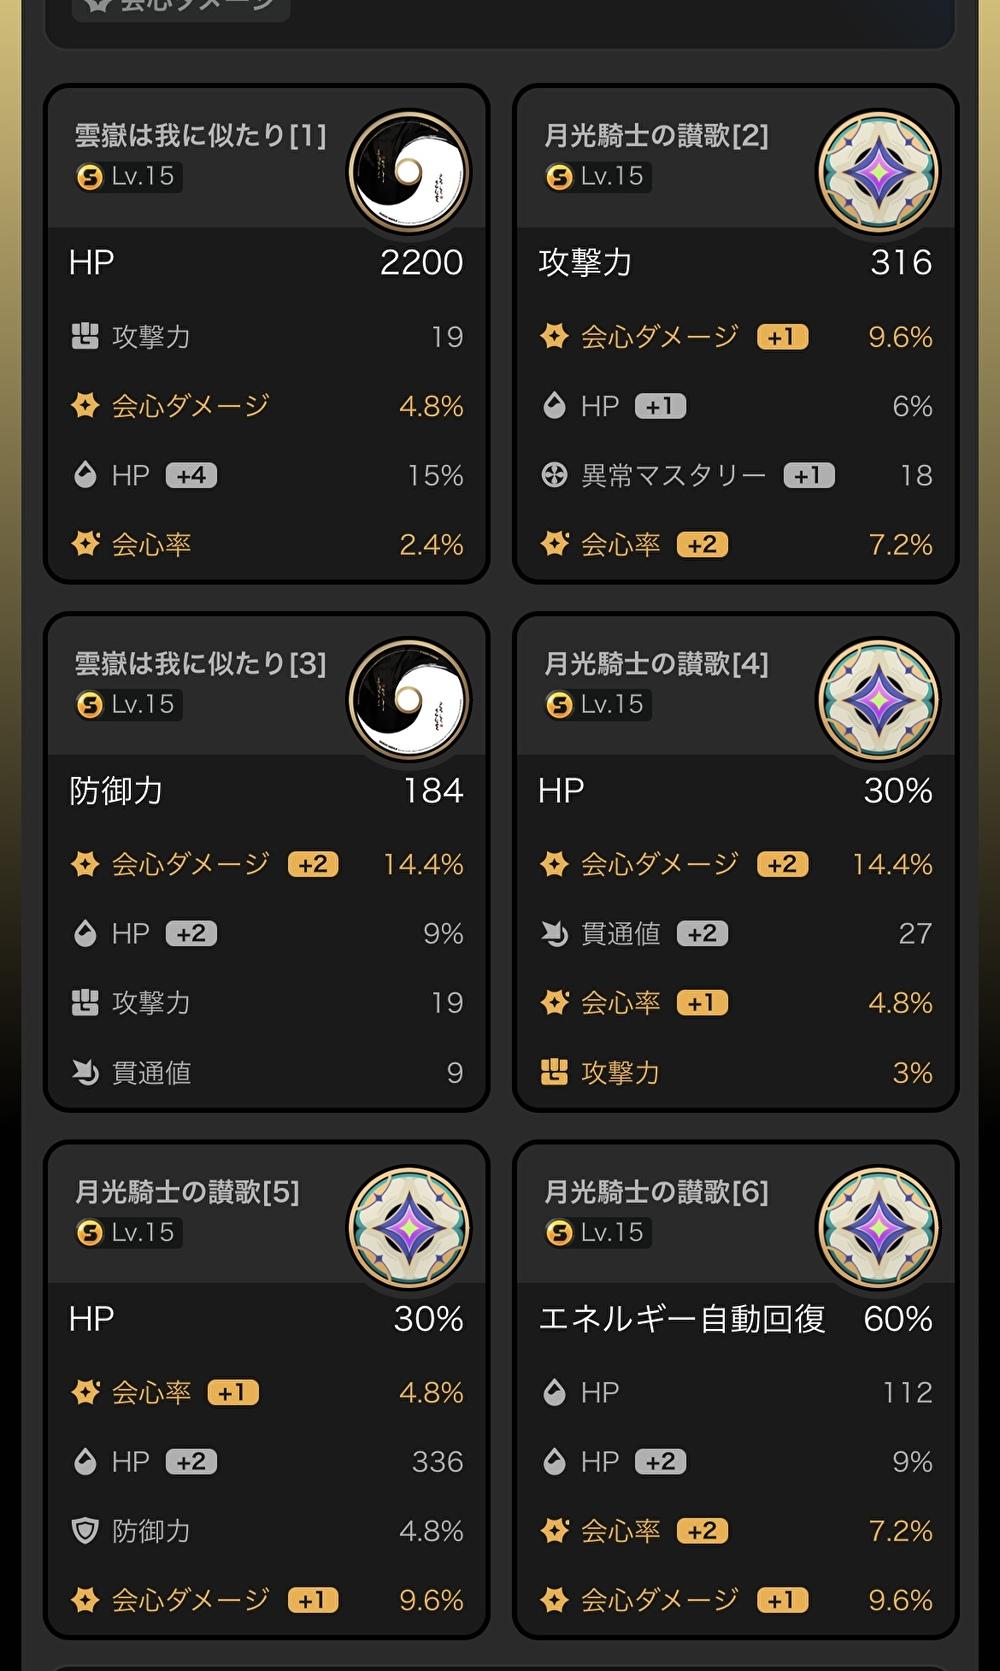
Task: Click the +2 会心ダメージ badge in disc 3
Action: click(313, 864)
